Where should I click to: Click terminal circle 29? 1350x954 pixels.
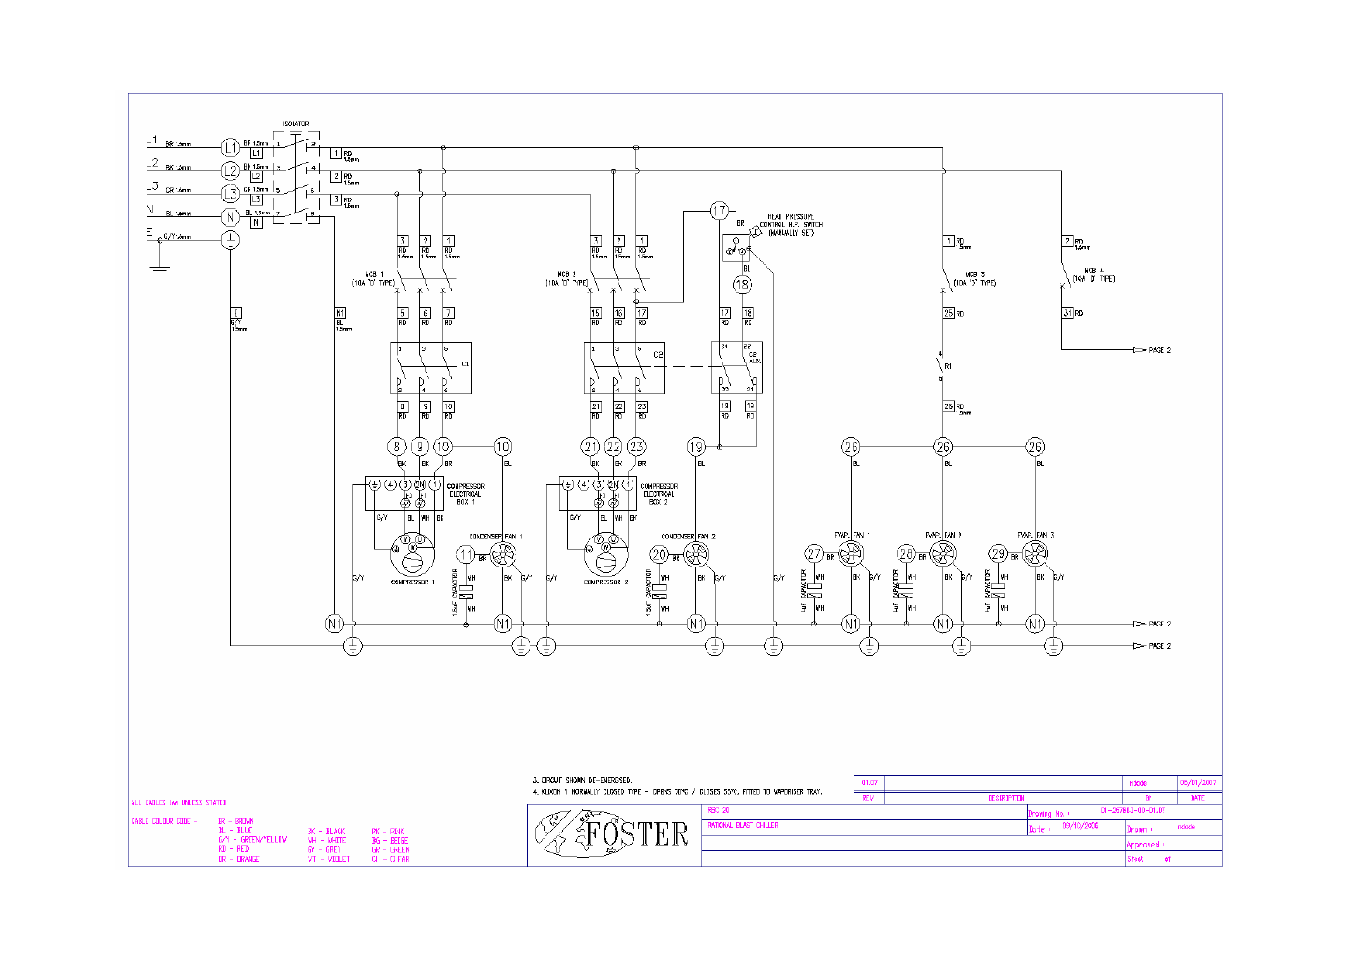998,553
